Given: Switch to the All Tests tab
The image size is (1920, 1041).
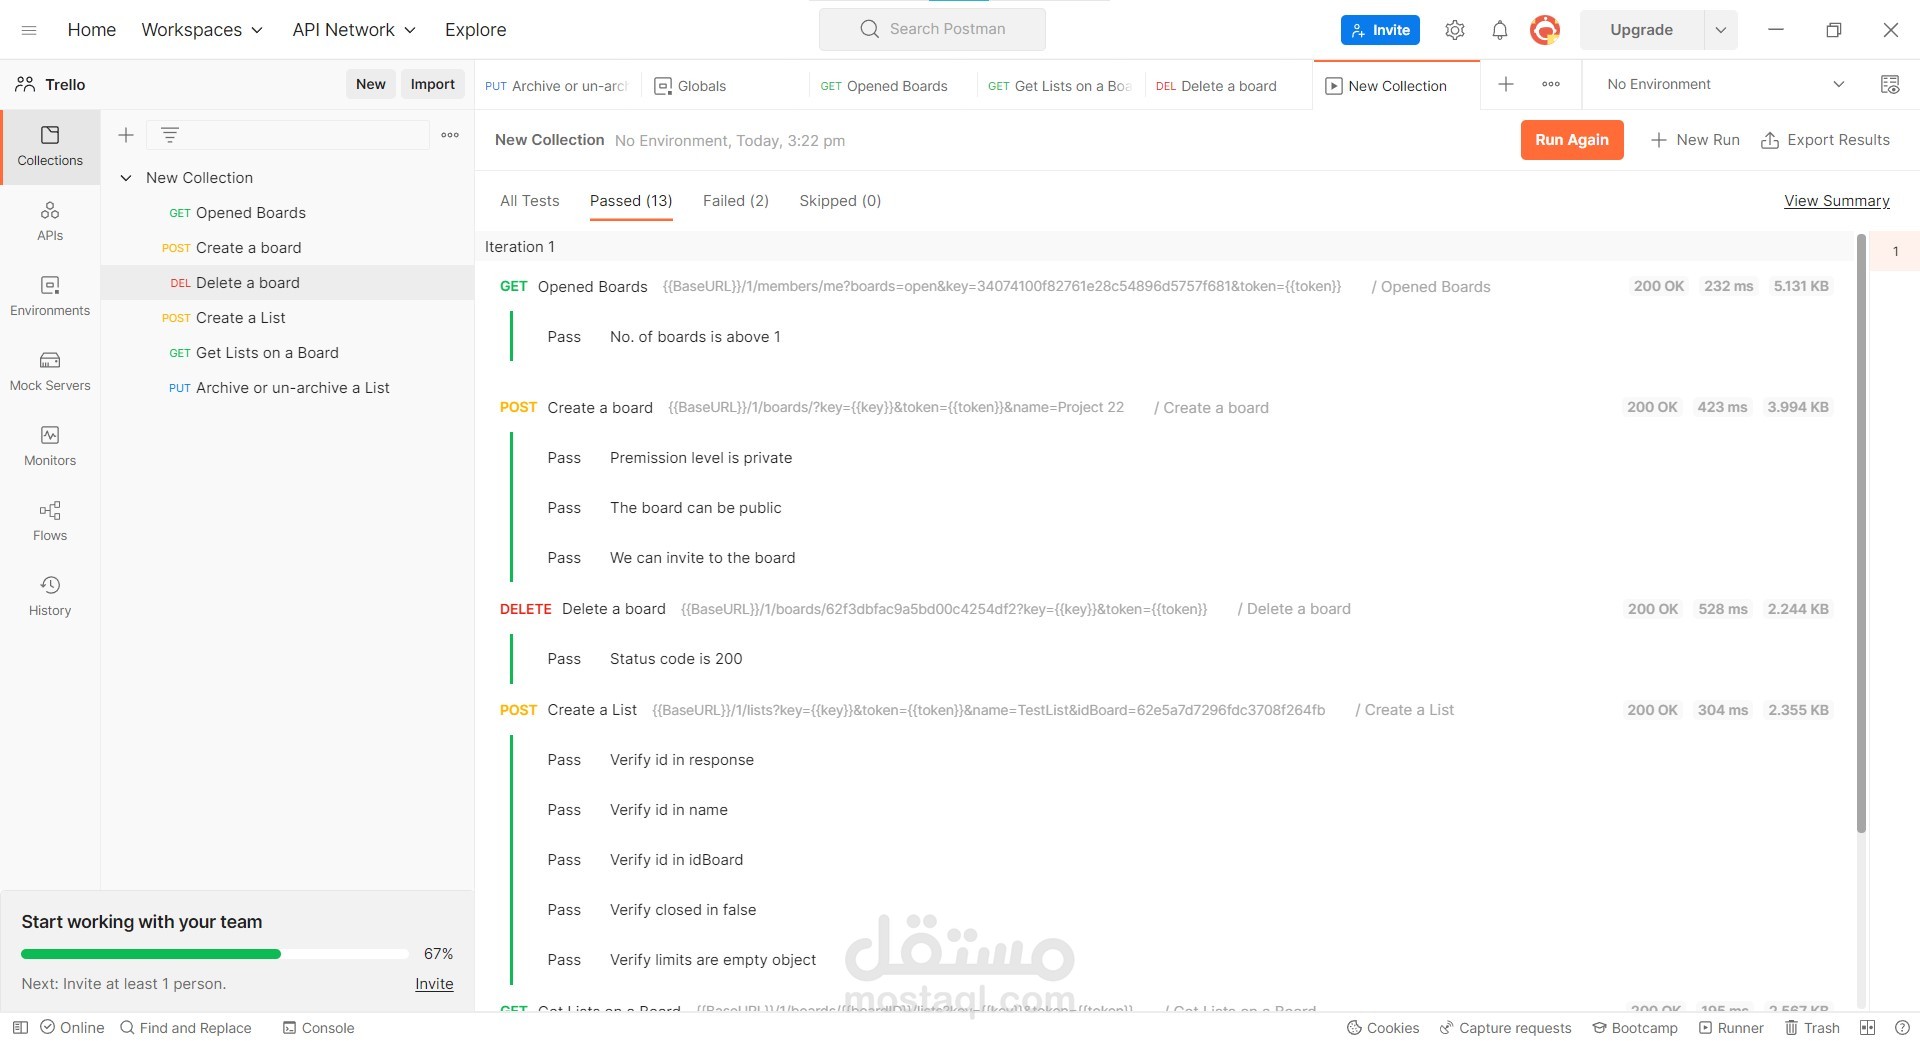Looking at the screenshot, I should (530, 201).
